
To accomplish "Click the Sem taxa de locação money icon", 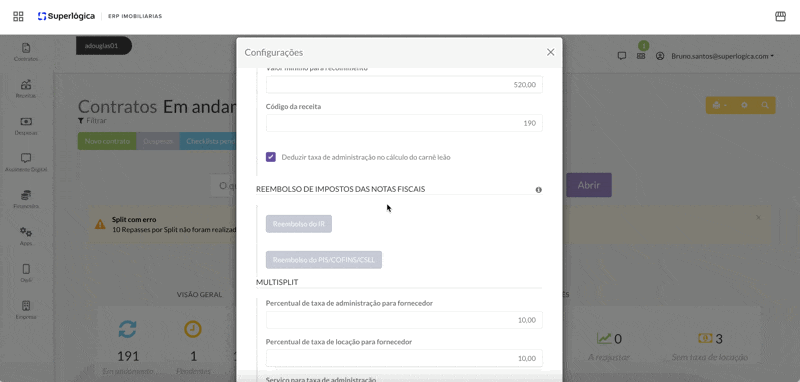I will (705, 338).
